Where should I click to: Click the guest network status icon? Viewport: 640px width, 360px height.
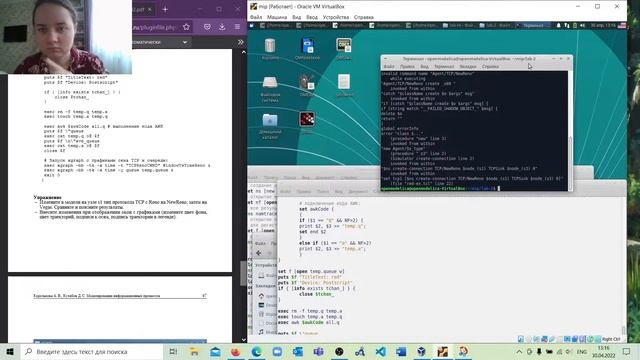point(567,25)
